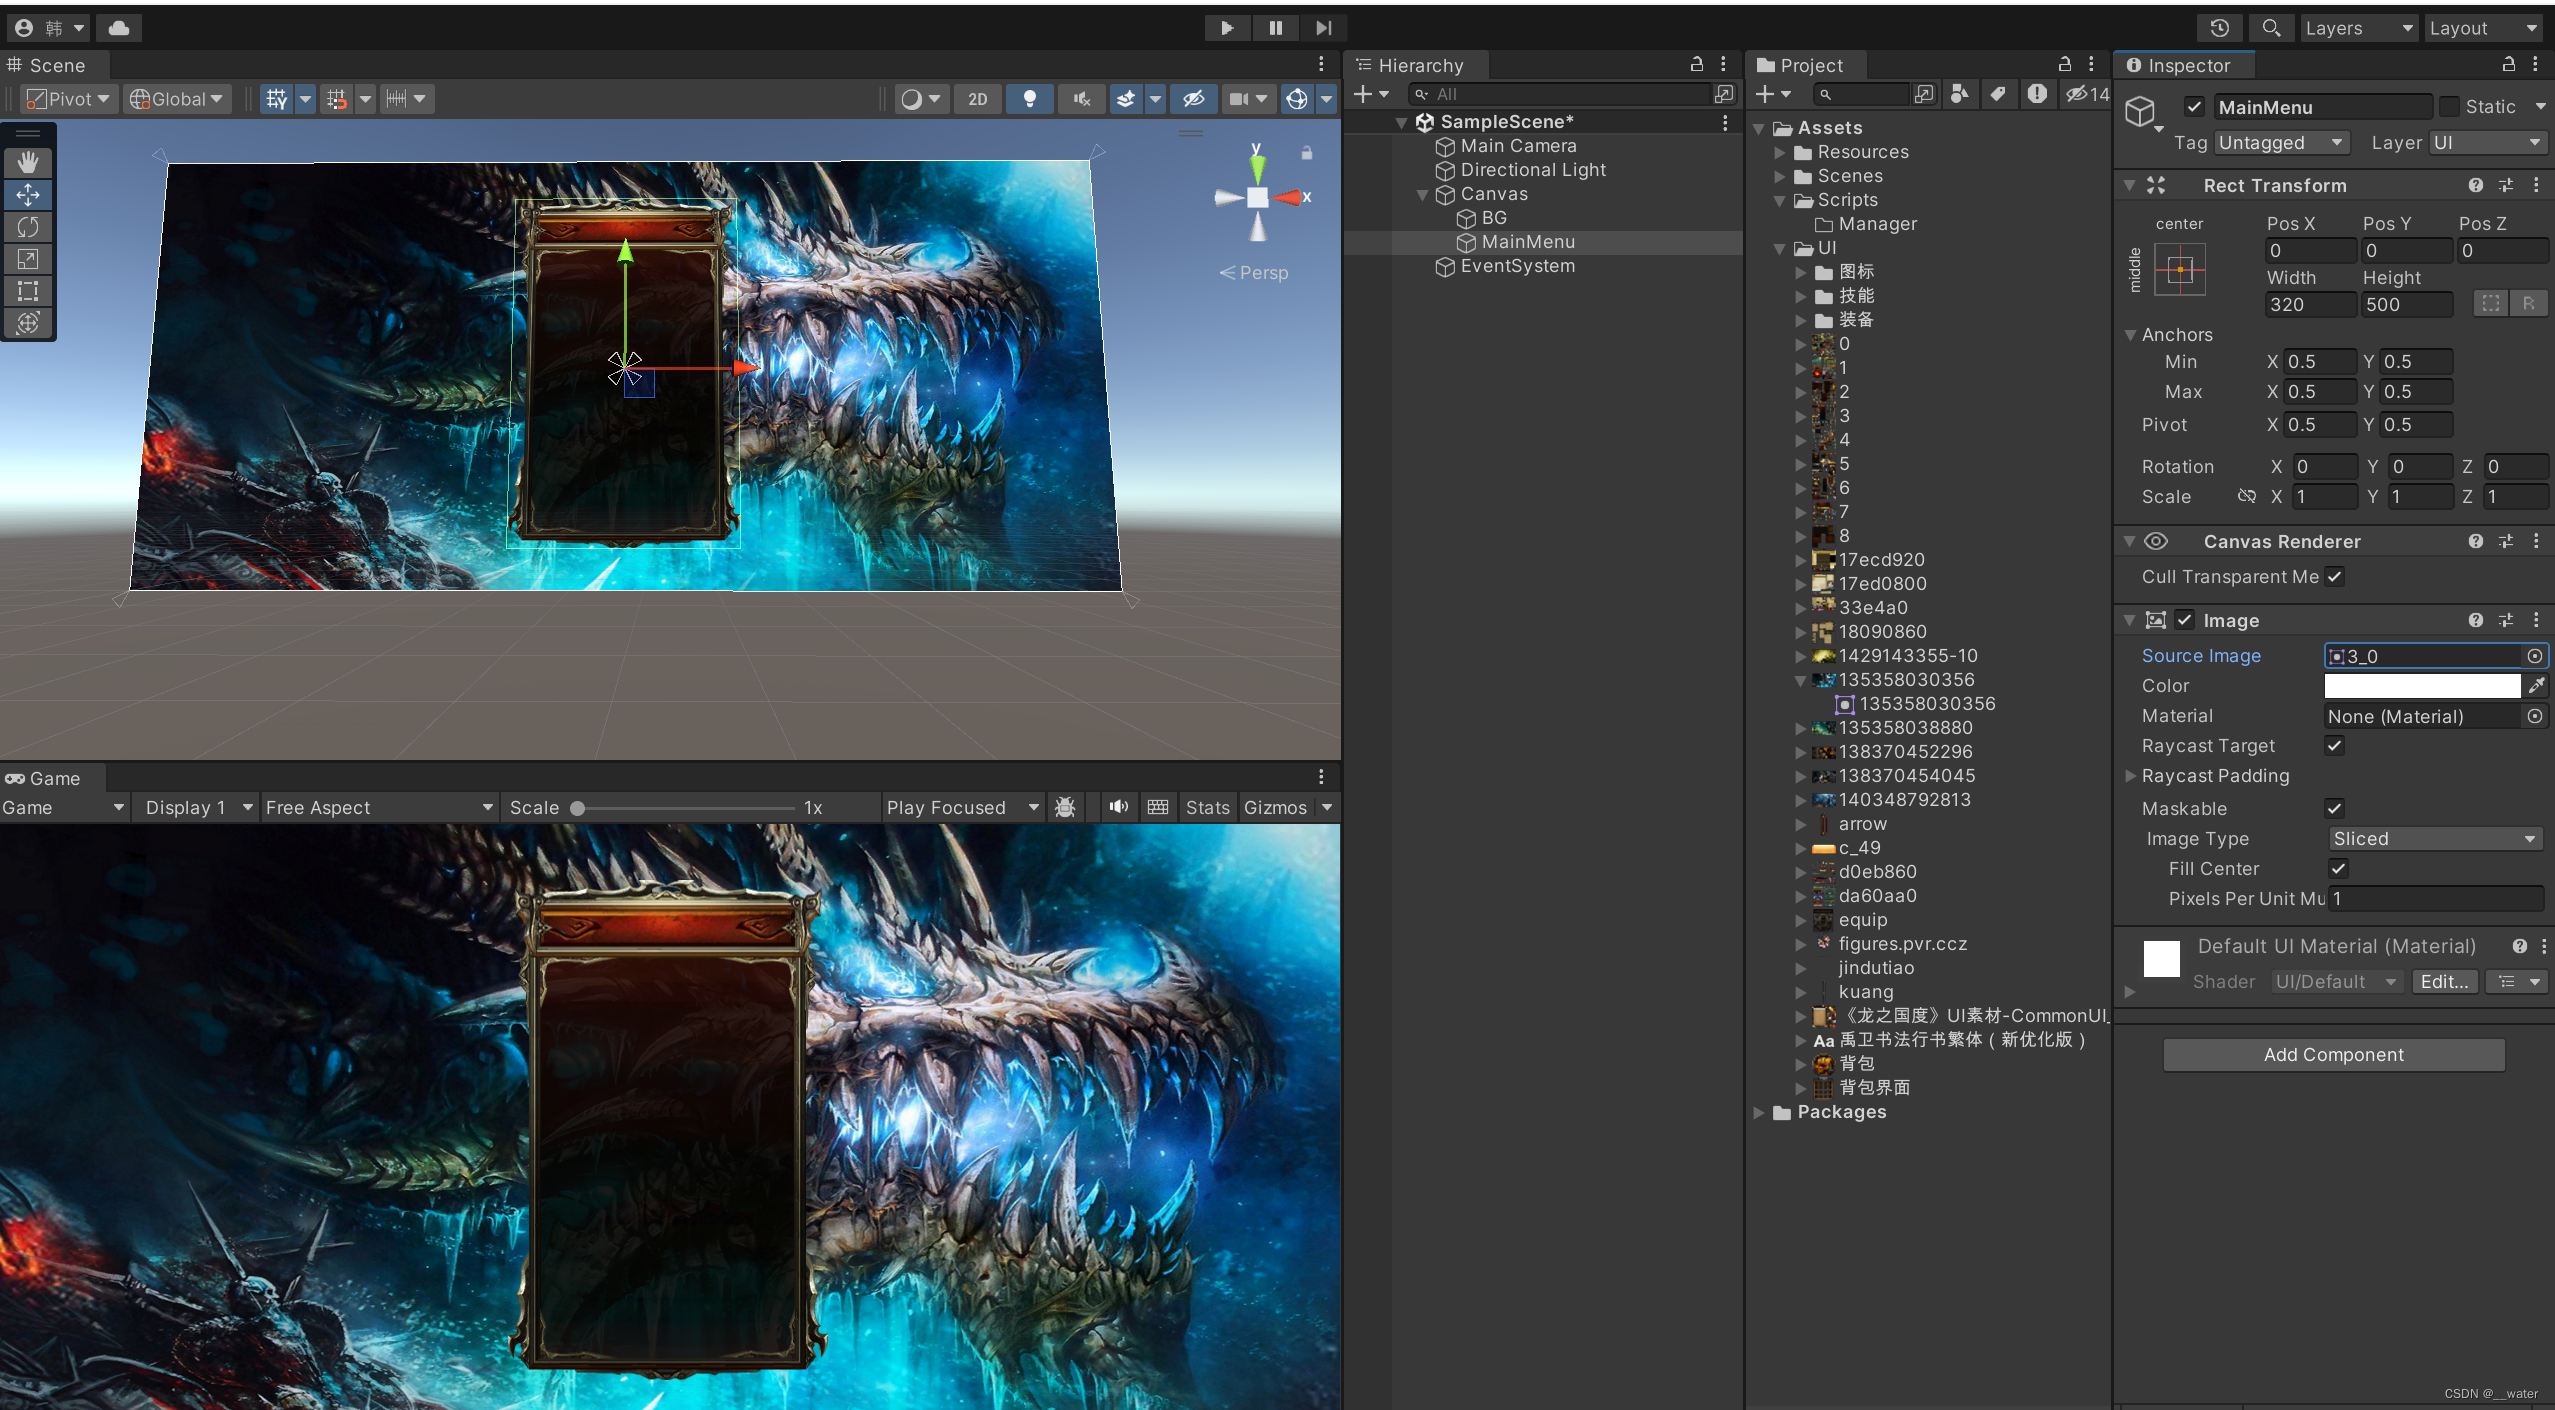Click the Pause button
This screenshot has height=1410, width=2555.
(x=1275, y=28)
